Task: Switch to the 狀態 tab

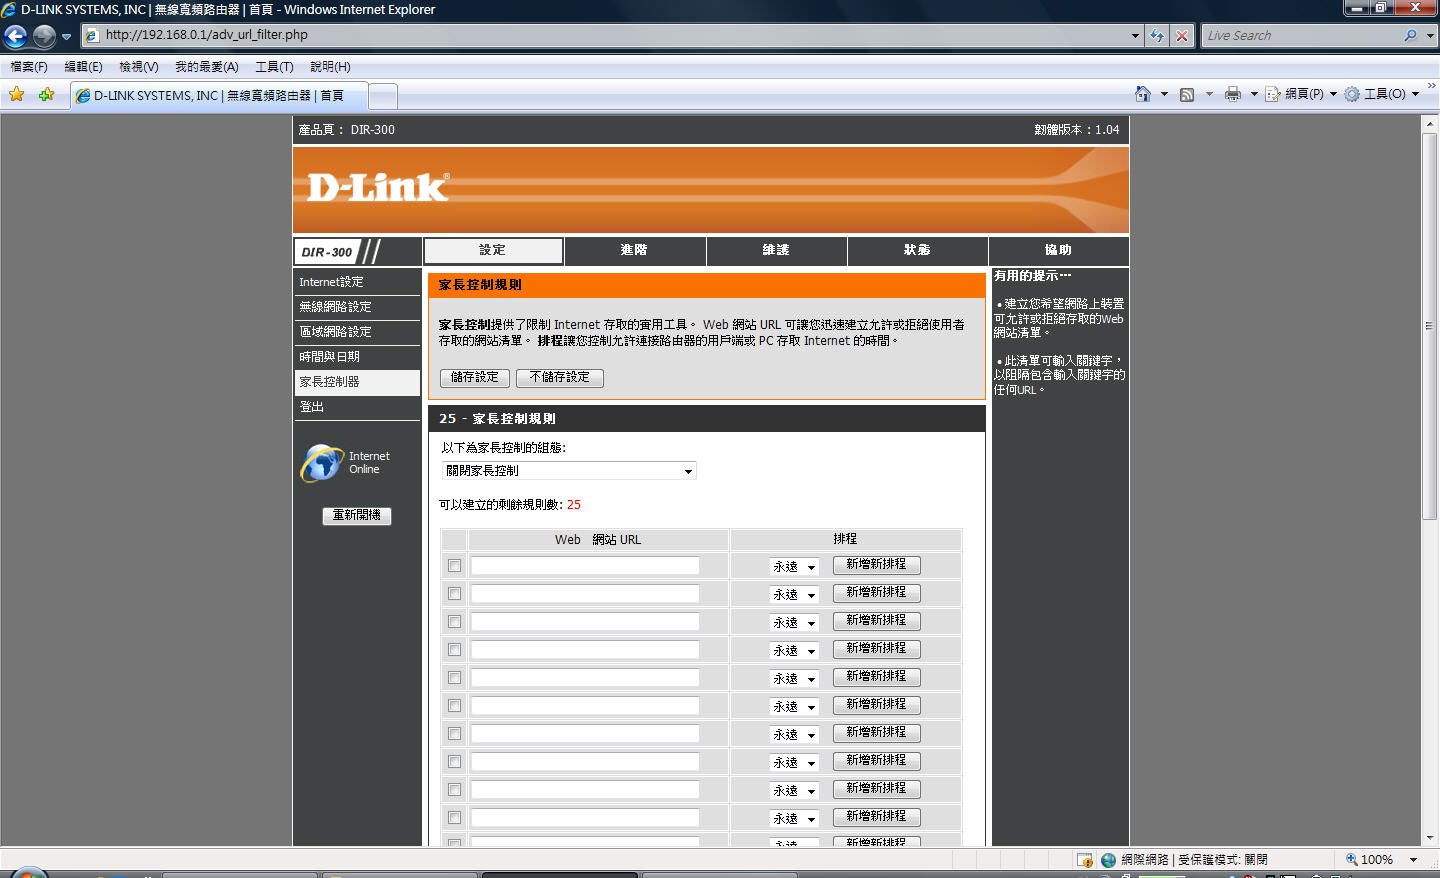Action: click(x=917, y=251)
